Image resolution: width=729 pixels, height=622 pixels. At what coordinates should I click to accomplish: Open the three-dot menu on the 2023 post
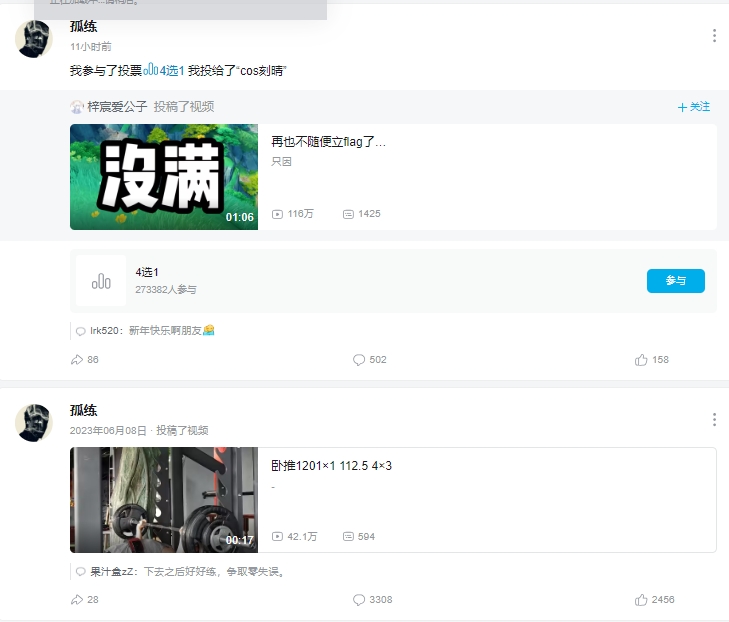[x=714, y=420]
